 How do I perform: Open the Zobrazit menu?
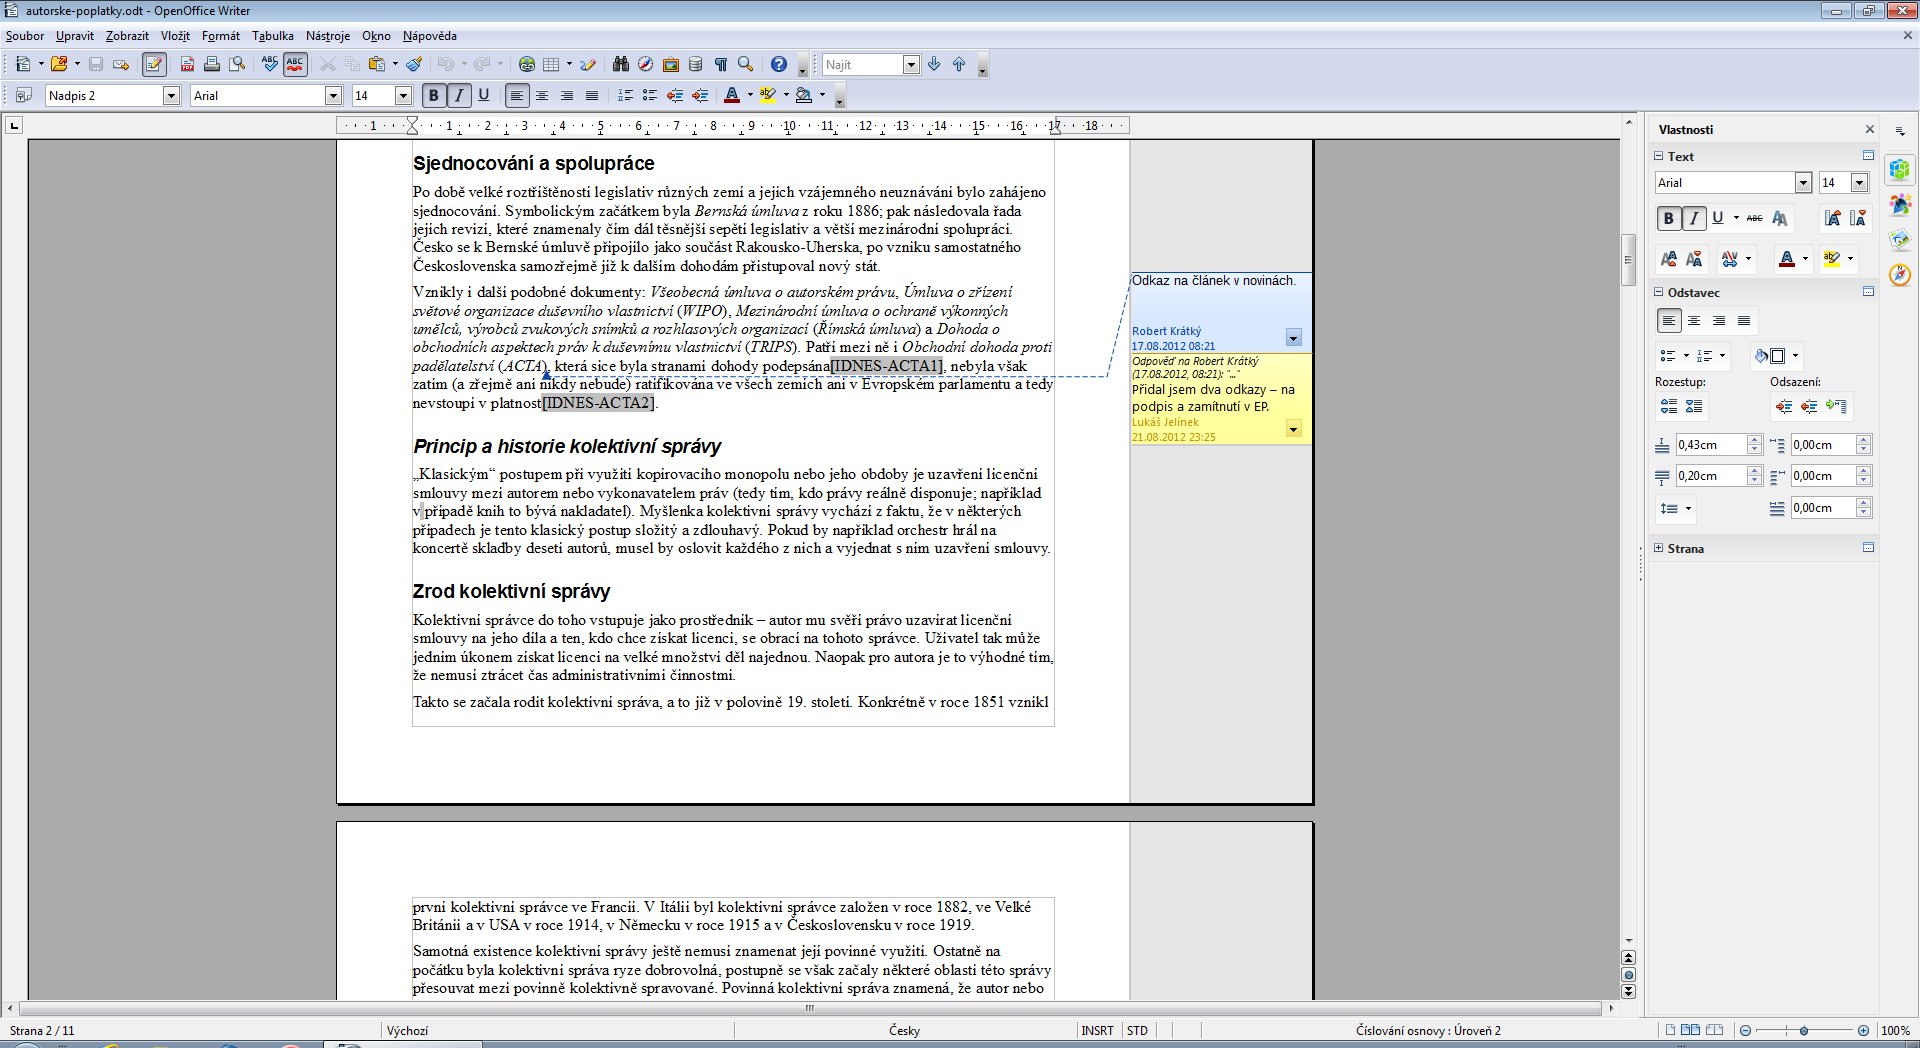(127, 36)
